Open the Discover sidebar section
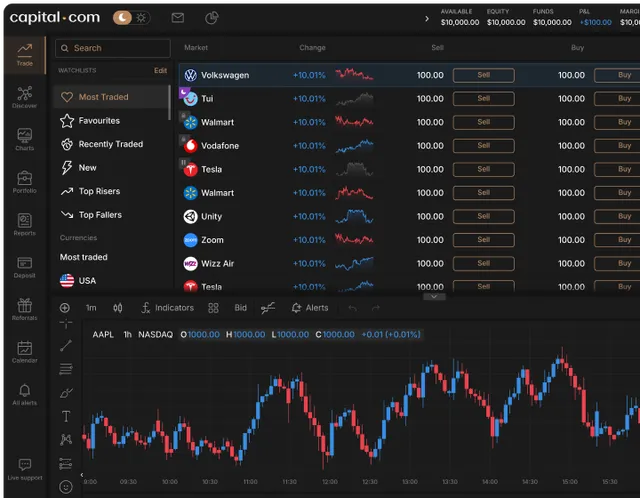The width and height of the screenshot is (640, 498). pyautogui.click(x=24, y=97)
